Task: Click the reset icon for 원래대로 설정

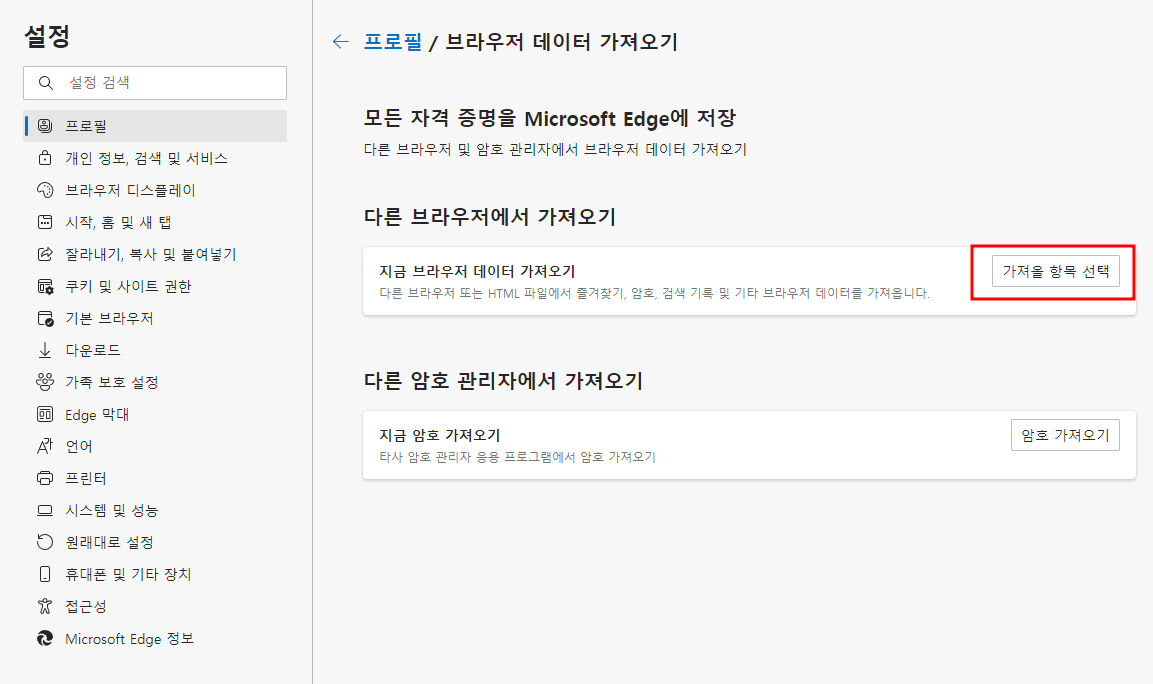Action: pos(45,542)
